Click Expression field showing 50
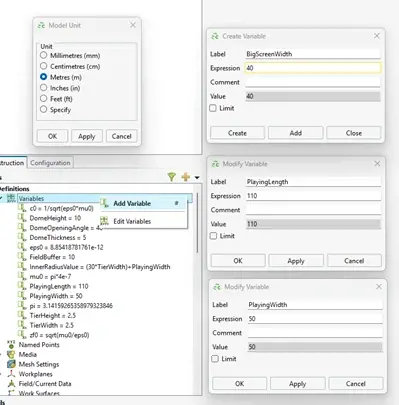The width and height of the screenshot is (399, 405). (x=315, y=319)
